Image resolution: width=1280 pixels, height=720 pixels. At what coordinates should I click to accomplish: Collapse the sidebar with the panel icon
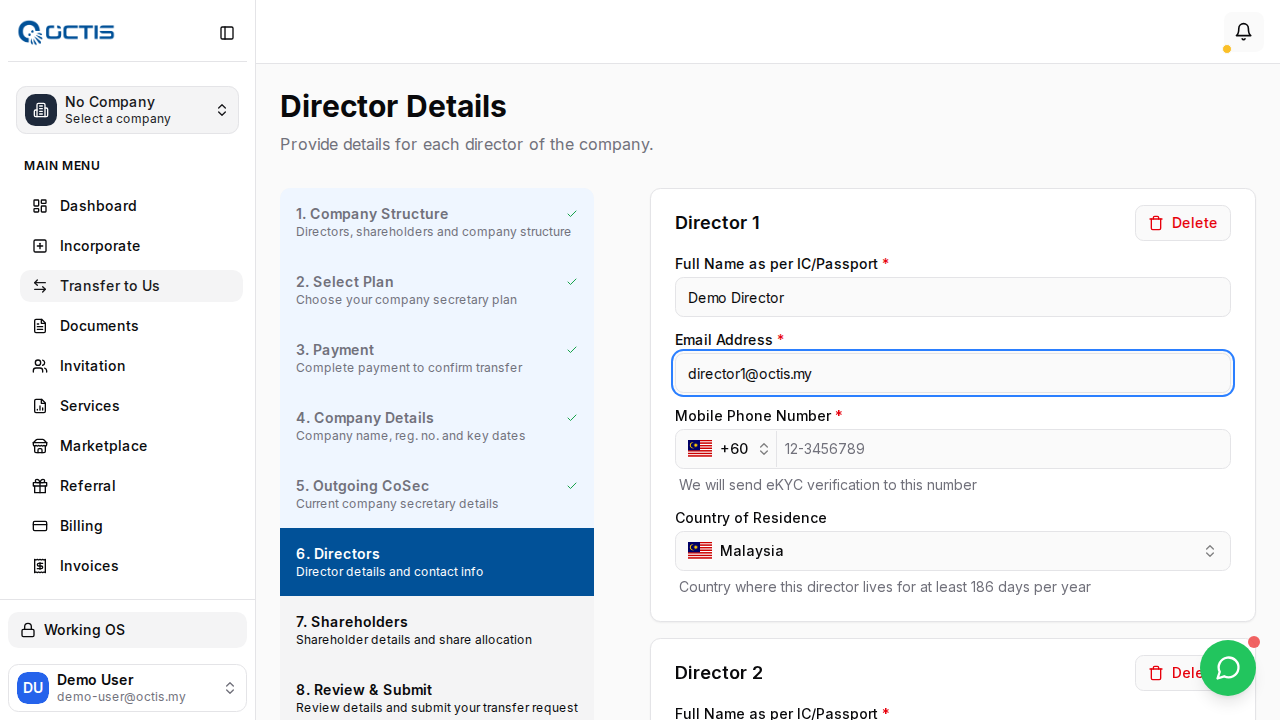click(x=227, y=33)
